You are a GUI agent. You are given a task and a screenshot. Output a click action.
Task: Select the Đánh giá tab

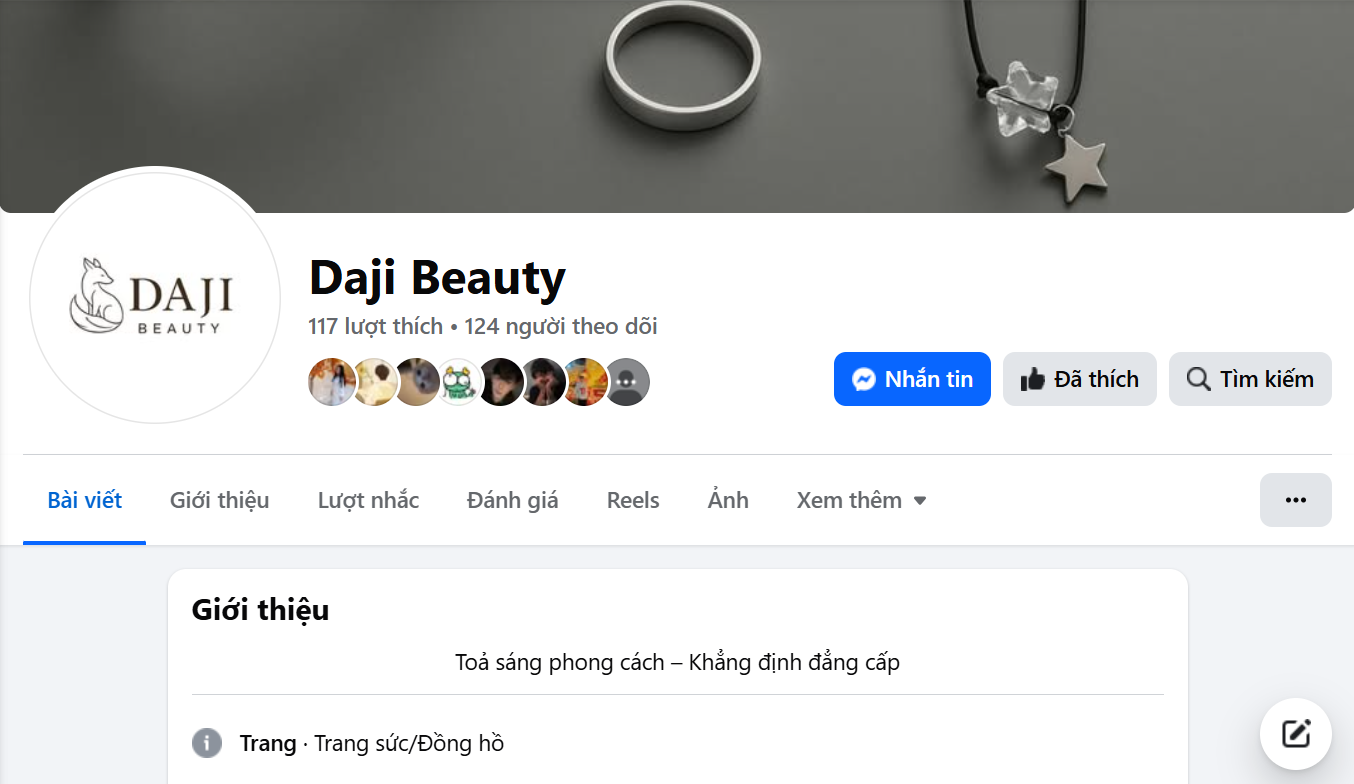513,500
